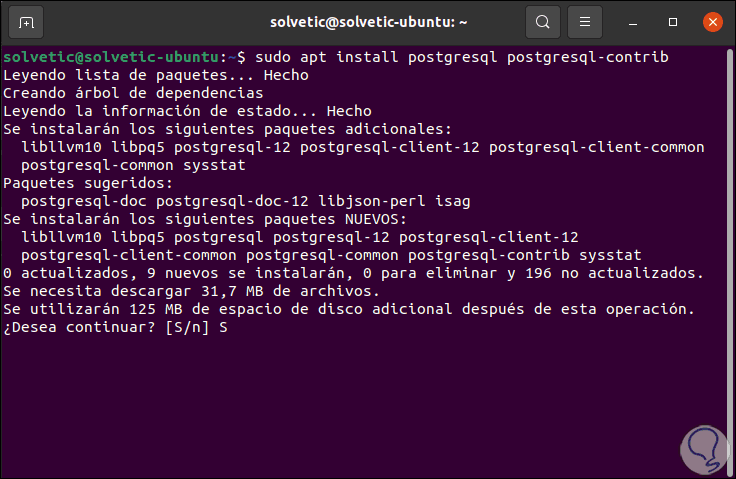
Task: Click the "Se necesita descargar 31,7 MB" line
Action: click(191, 291)
